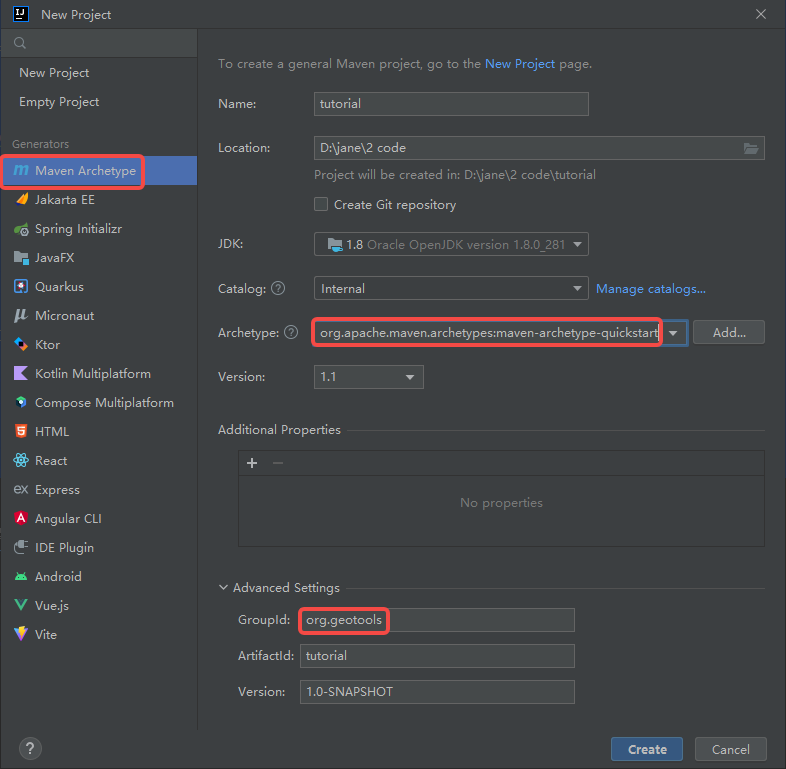Open the help button at bottom left
This screenshot has width=786, height=769.
click(x=30, y=749)
